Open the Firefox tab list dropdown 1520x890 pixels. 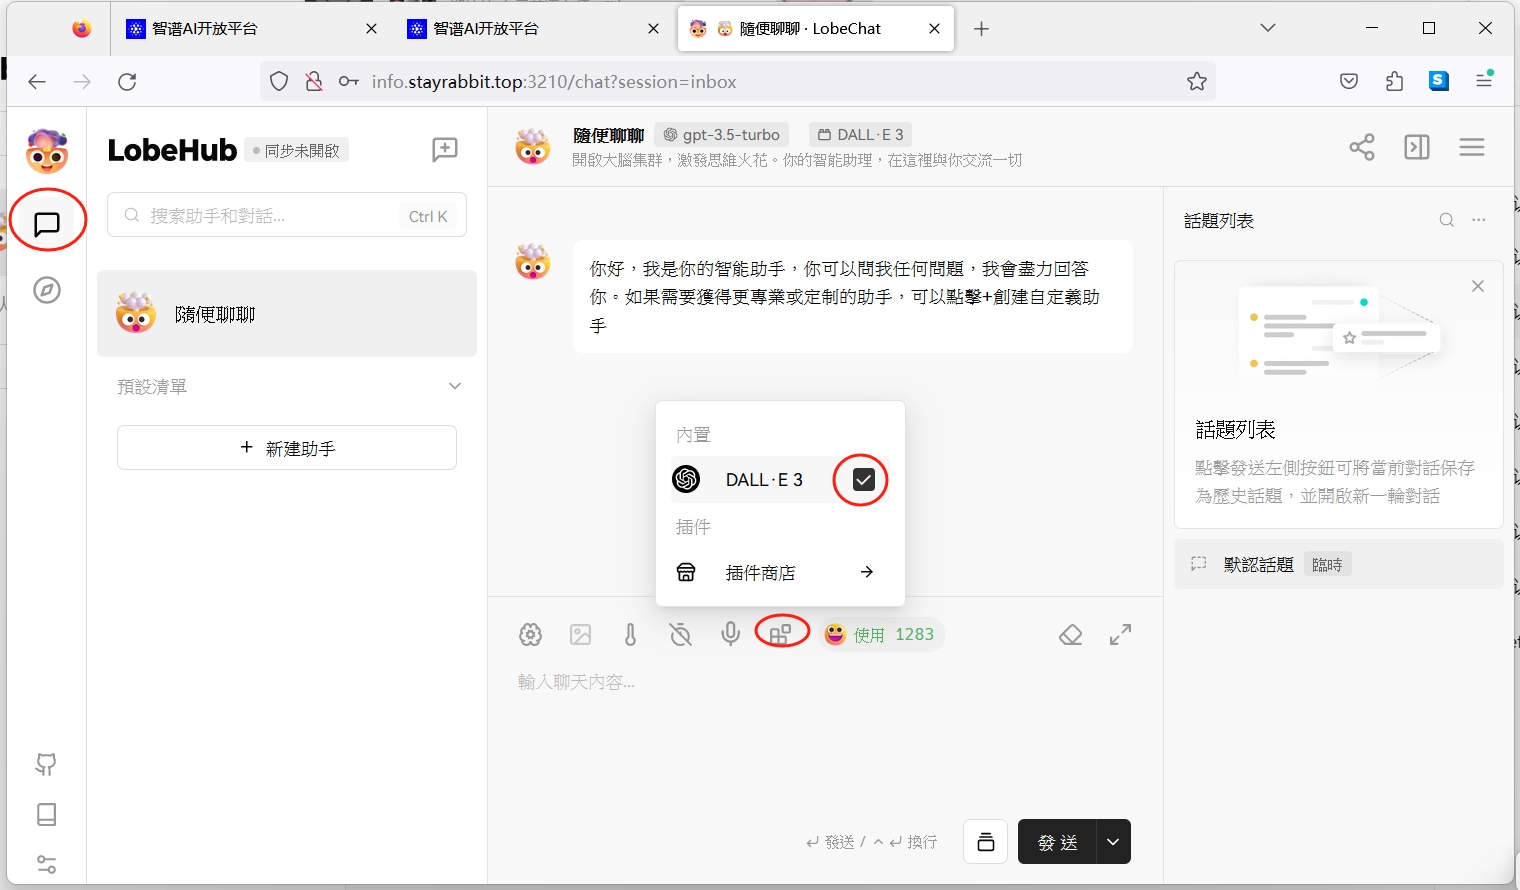pos(1268,28)
